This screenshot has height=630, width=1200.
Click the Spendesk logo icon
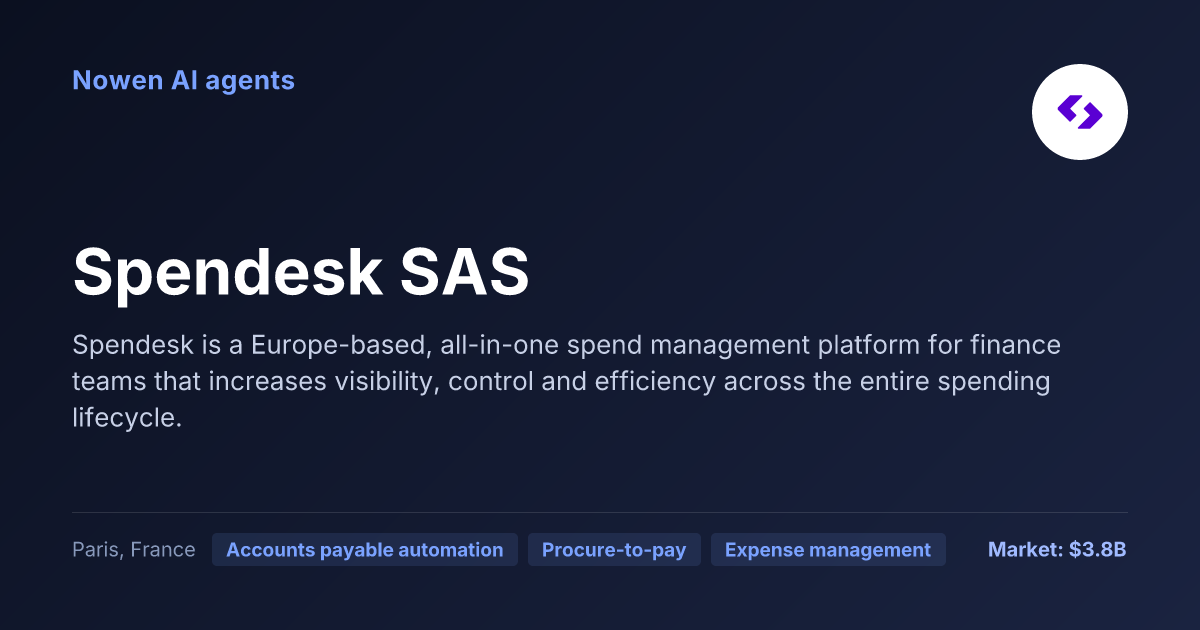1080,112
